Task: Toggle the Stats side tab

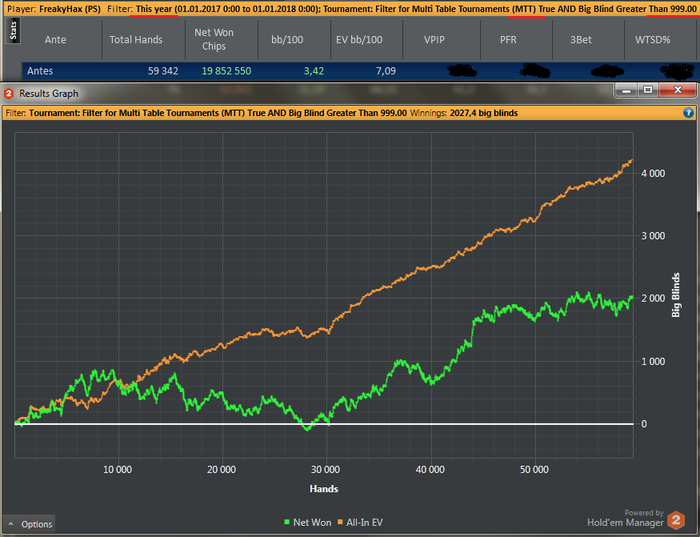Action: pyautogui.click(x=13, y=31)
